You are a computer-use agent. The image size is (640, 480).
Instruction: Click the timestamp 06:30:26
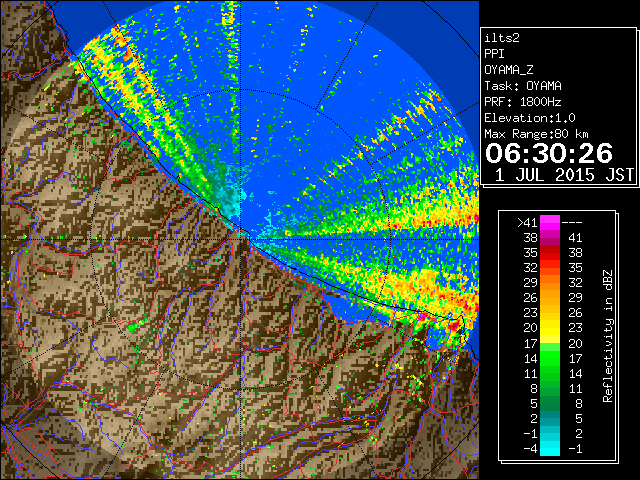coord(549,153)
